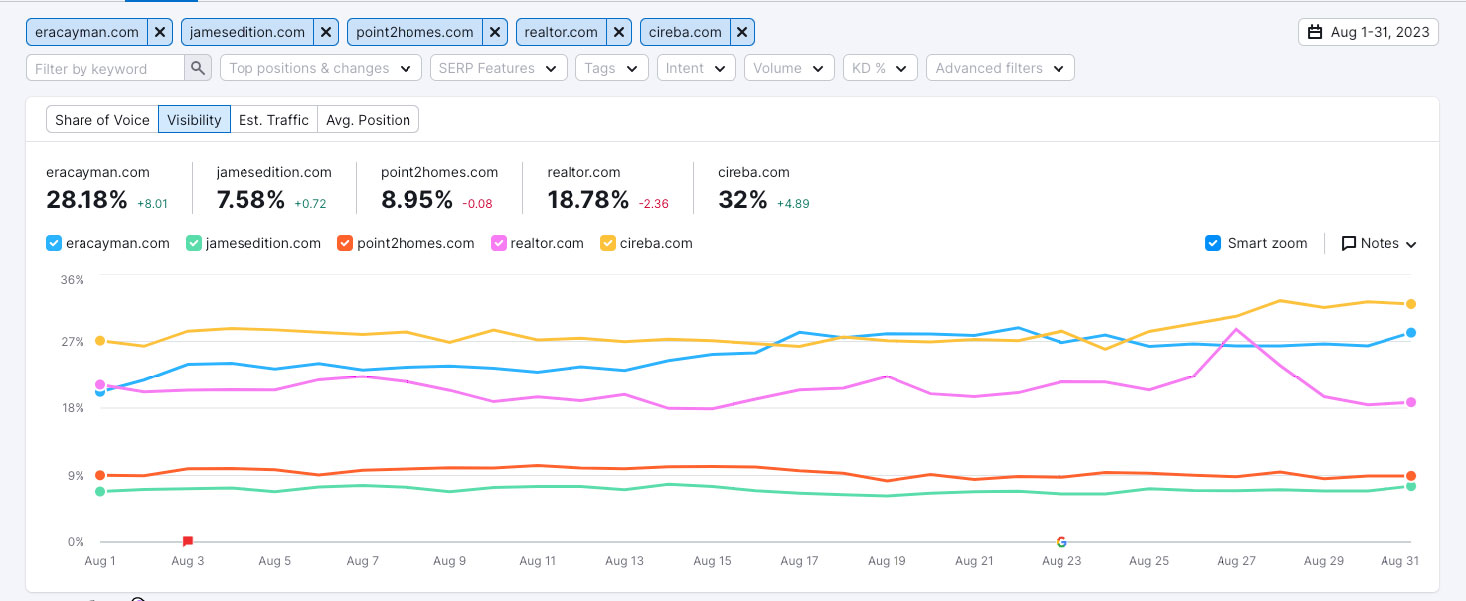The image size is (1466, 601).
Task: Remove cireba.com chip via X icon
Action: pos(742,32)
